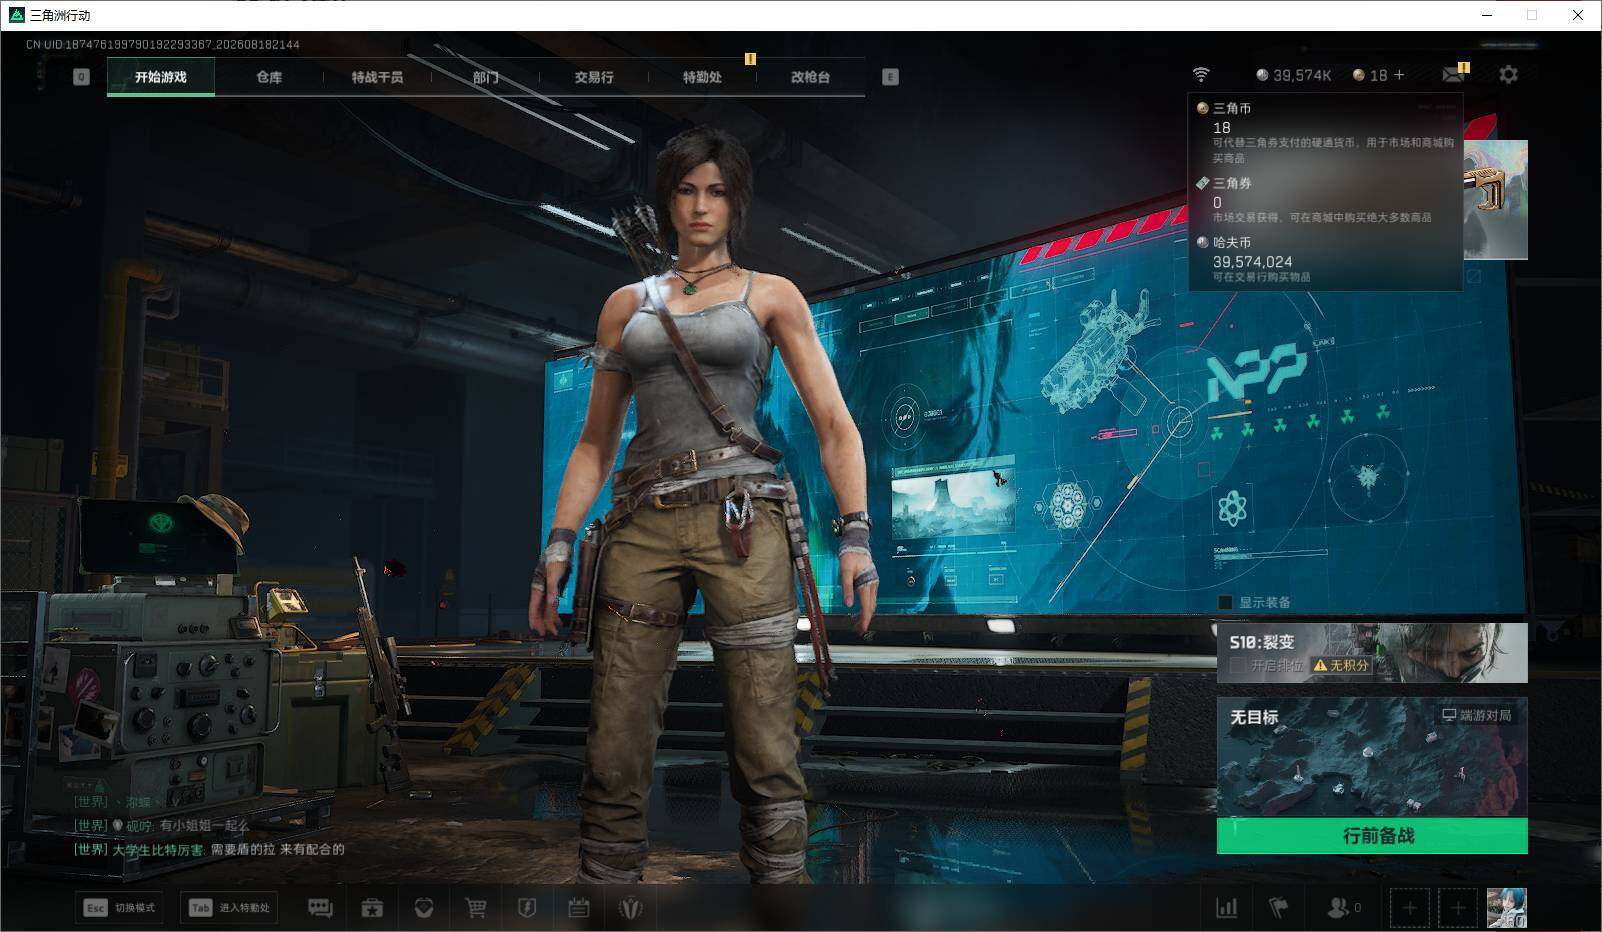
Task: Select the 开始游戏 tab
Action: [161, 77]
